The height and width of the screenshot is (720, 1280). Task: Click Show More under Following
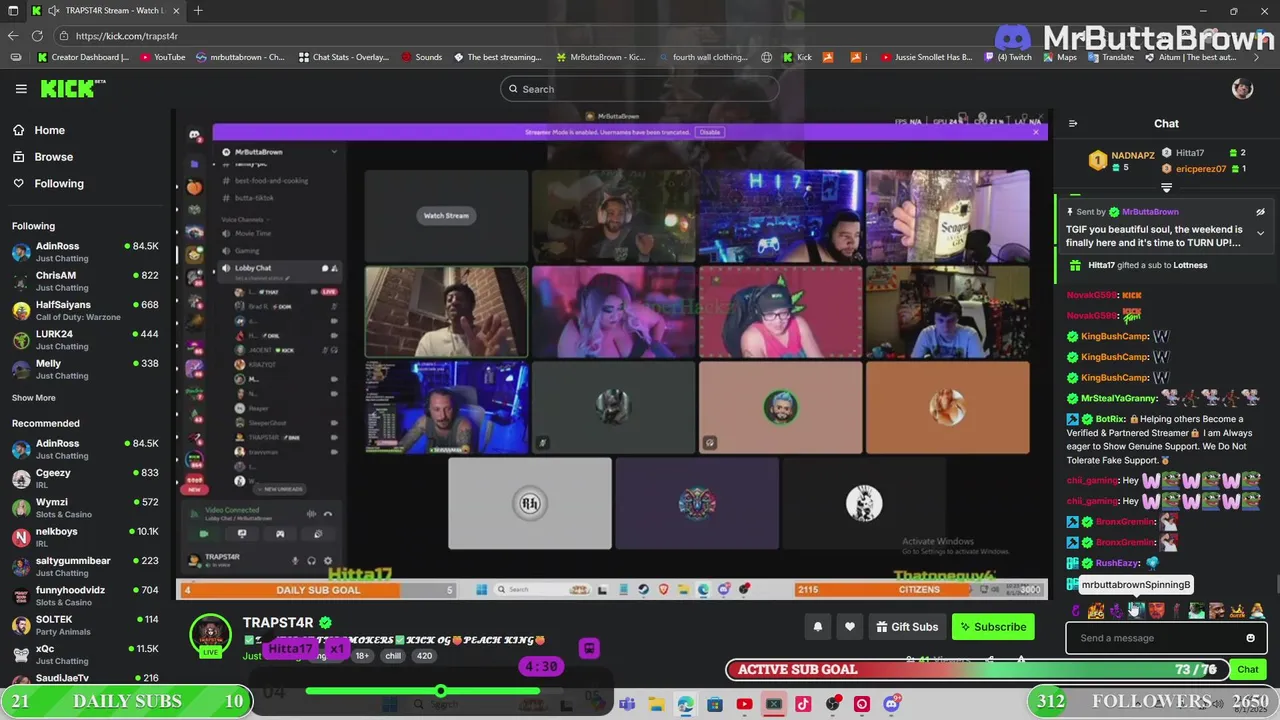pos(33,398)
